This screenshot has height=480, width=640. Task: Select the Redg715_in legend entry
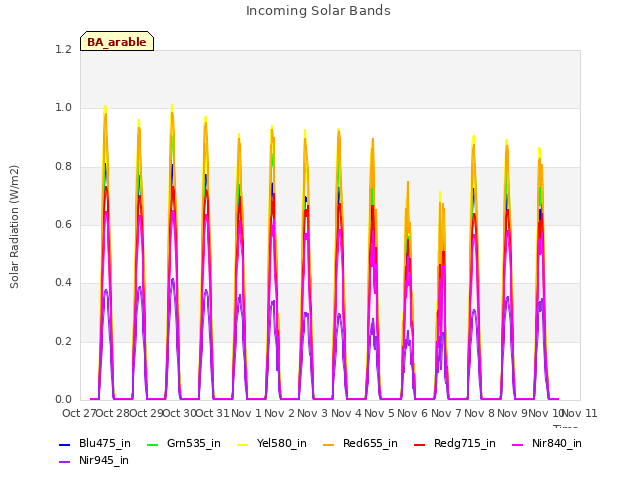tap(455, 443)
